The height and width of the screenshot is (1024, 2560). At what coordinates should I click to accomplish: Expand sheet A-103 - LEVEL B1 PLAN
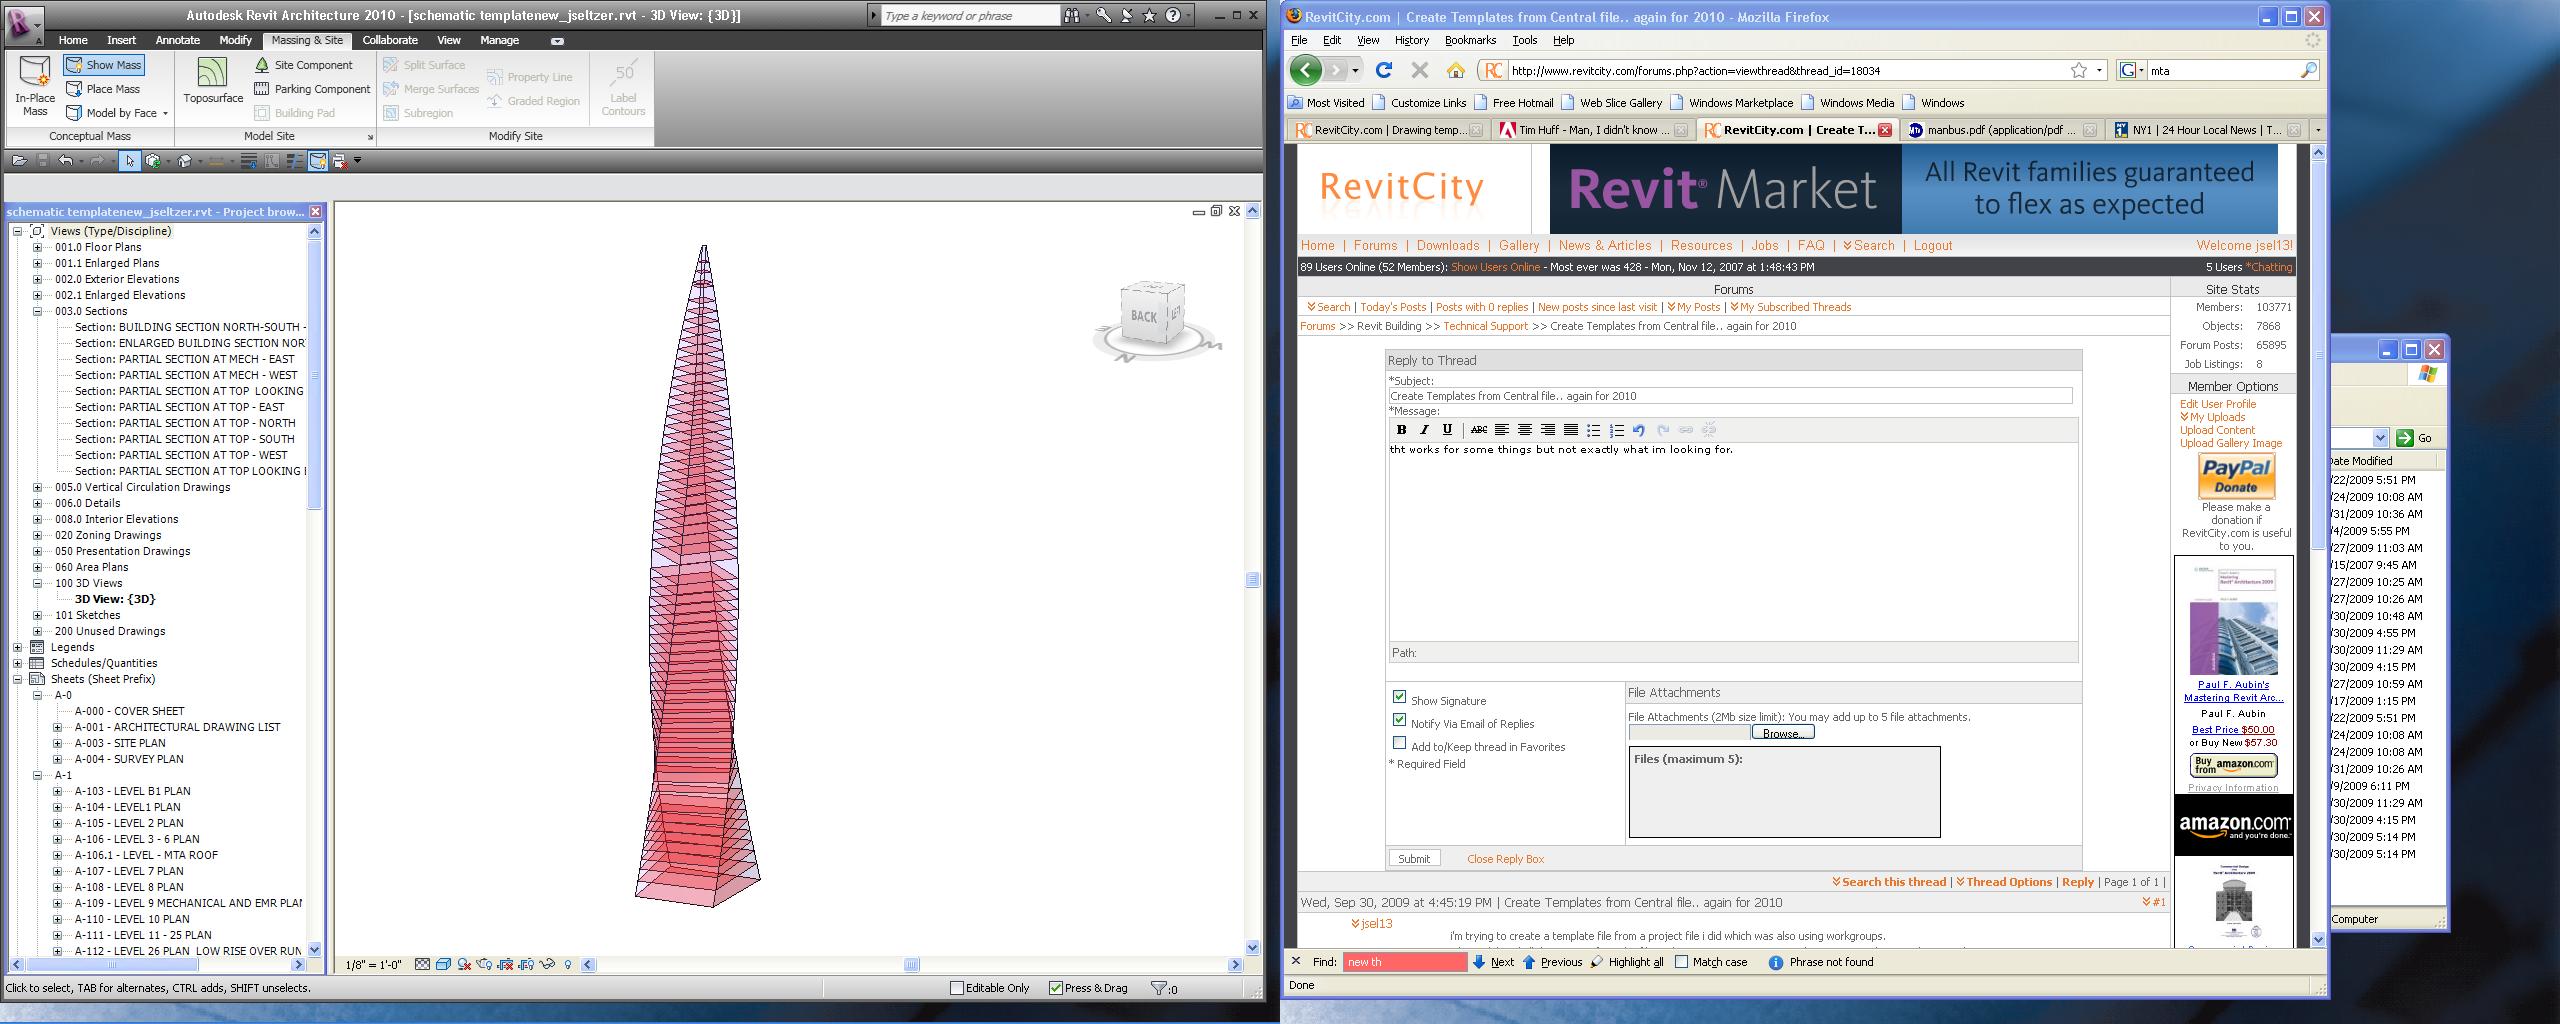tap(58, 791)
